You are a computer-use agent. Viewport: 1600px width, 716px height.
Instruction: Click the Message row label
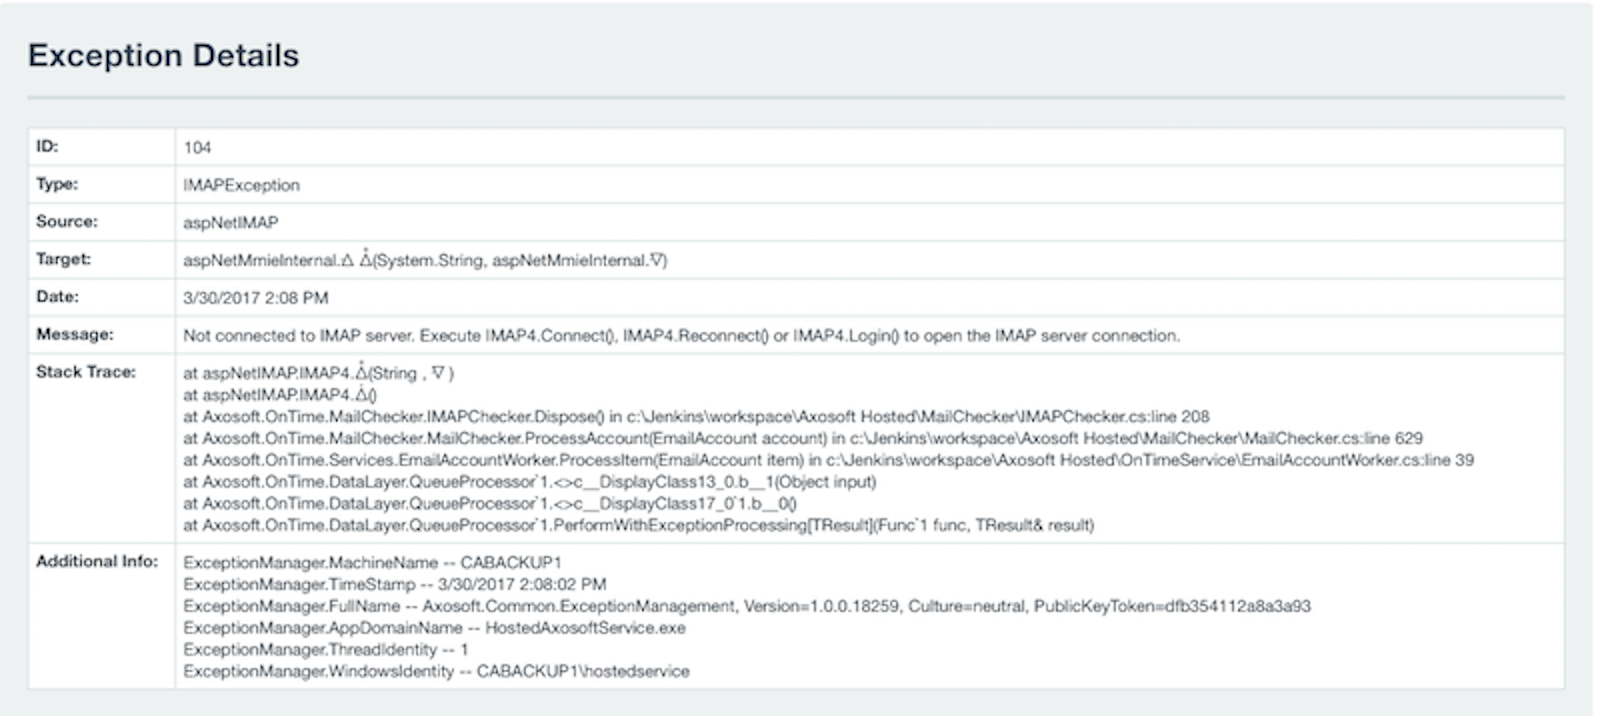[74, 334]
